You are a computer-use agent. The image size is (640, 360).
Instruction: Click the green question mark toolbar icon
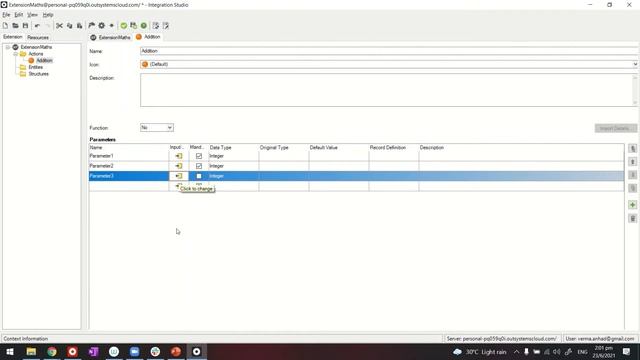144,25
